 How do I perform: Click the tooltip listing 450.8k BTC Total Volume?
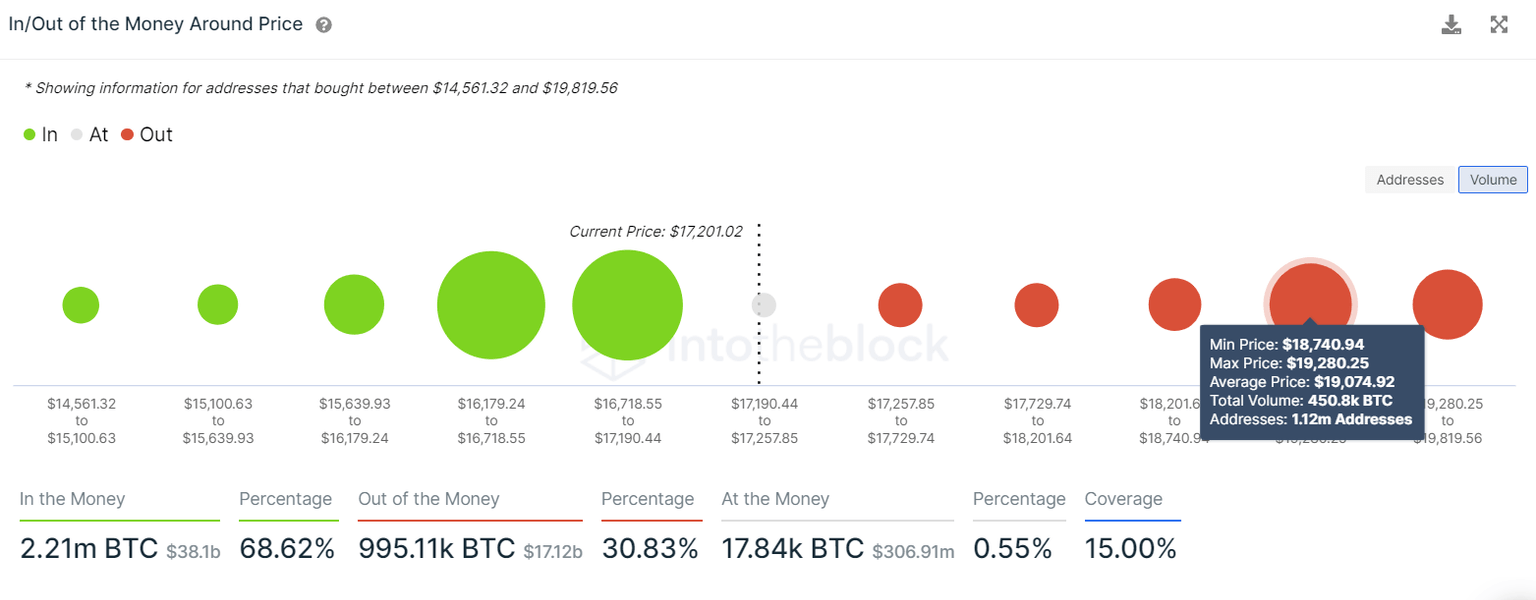(1311, 382)
